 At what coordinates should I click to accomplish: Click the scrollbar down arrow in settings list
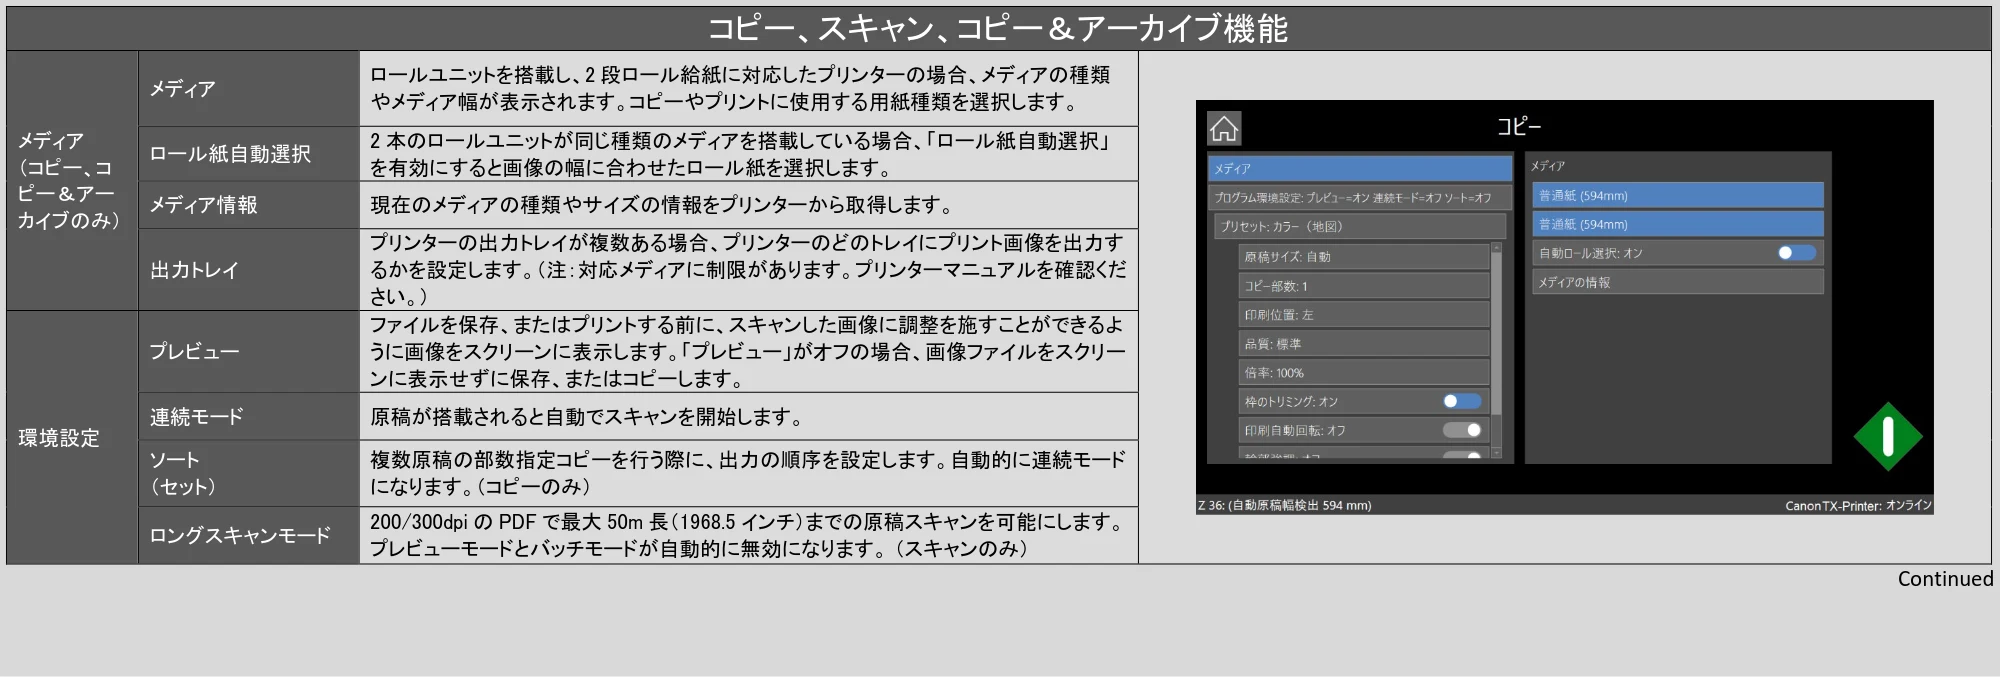[1496, 453]
